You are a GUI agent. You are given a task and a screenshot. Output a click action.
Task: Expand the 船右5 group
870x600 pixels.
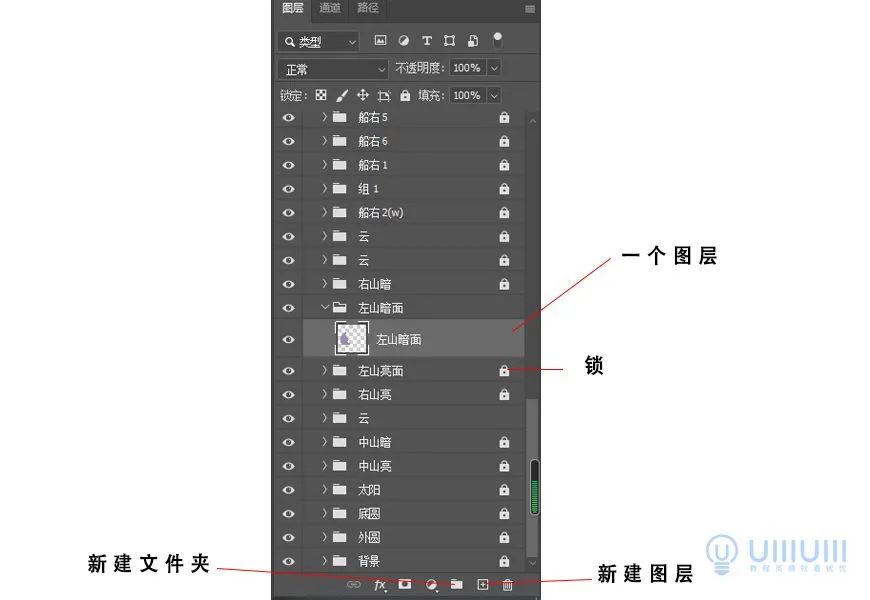[x=324, y=117]
